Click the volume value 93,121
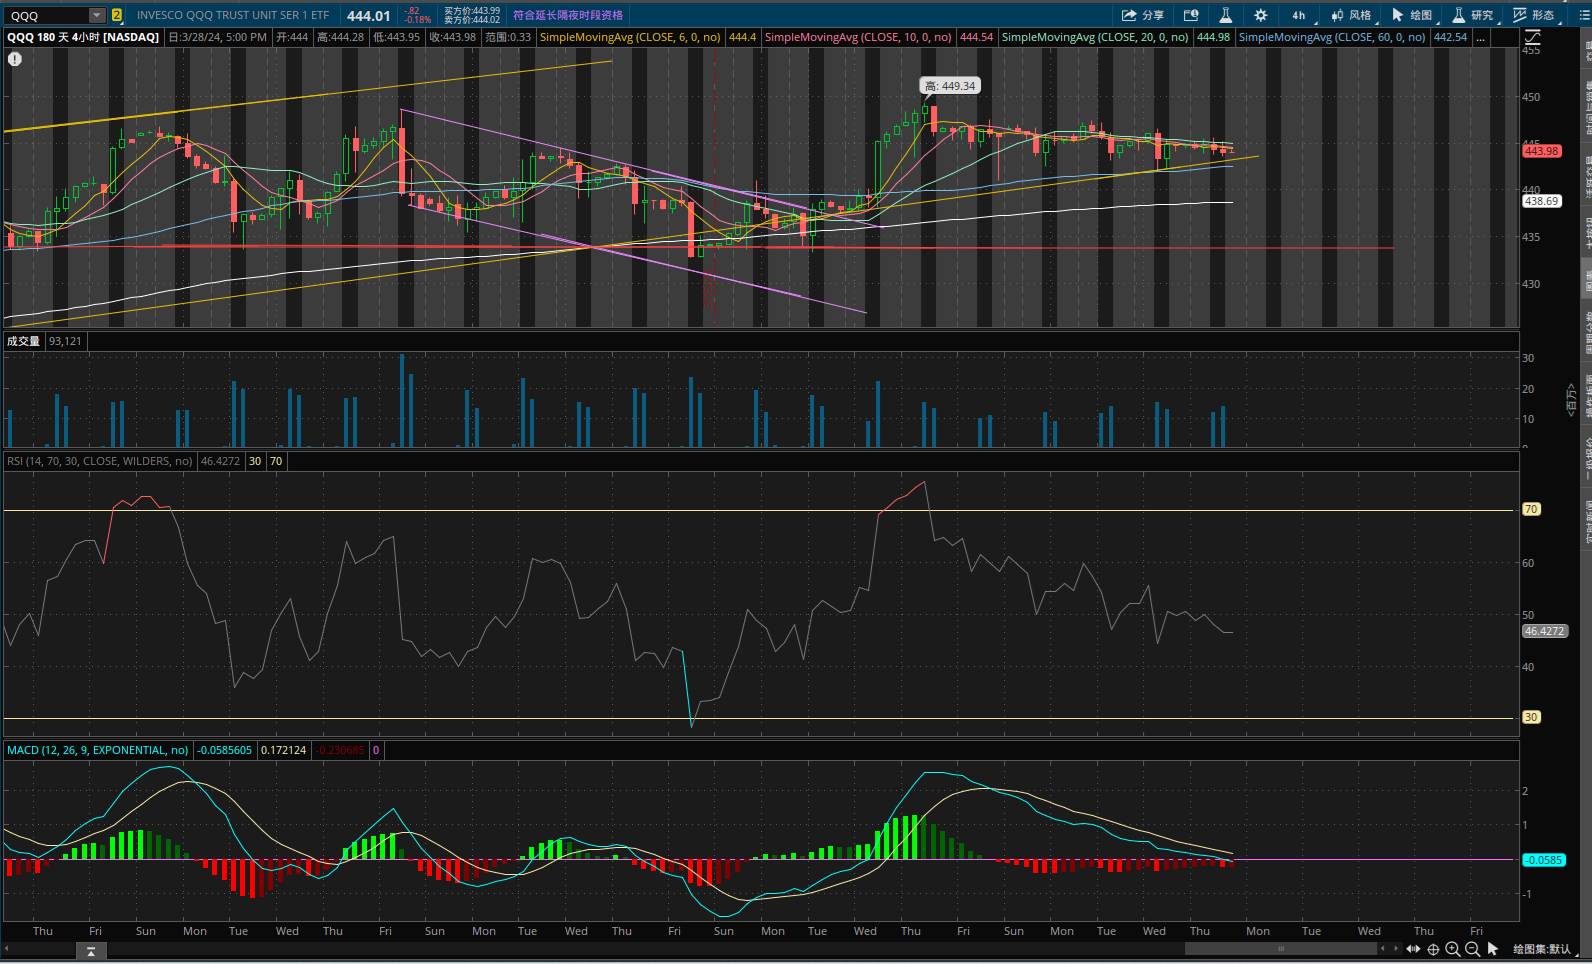Image resolution: width=1592 pixels, height=964 pixels. (x=65, y=341)
